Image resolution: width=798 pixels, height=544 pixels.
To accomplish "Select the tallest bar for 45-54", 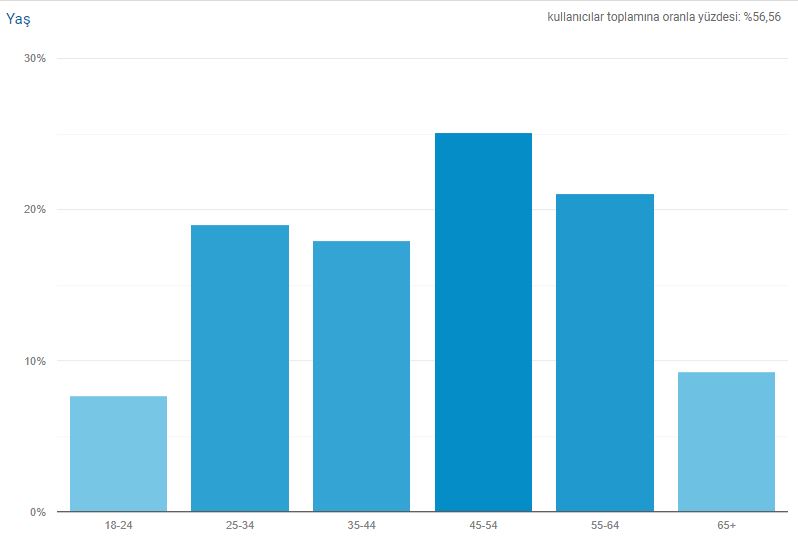I will [x=483, y=322].
